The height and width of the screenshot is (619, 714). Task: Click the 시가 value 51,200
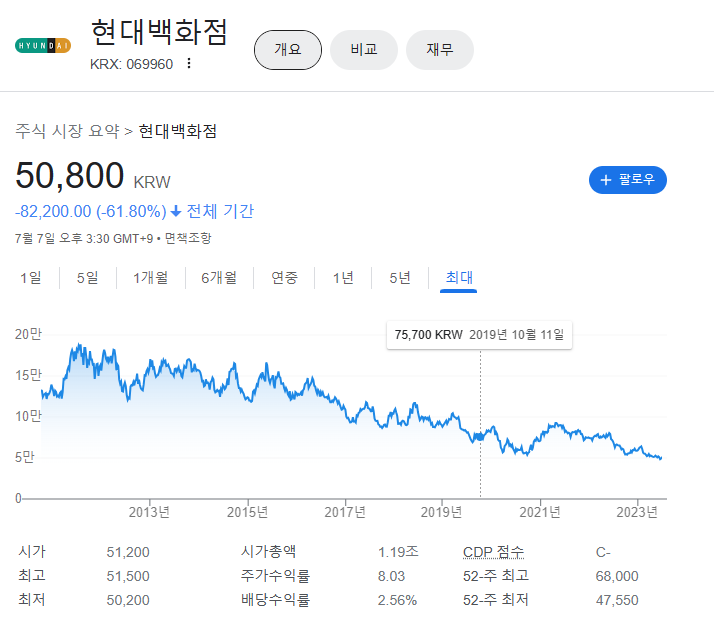[128, 552]
